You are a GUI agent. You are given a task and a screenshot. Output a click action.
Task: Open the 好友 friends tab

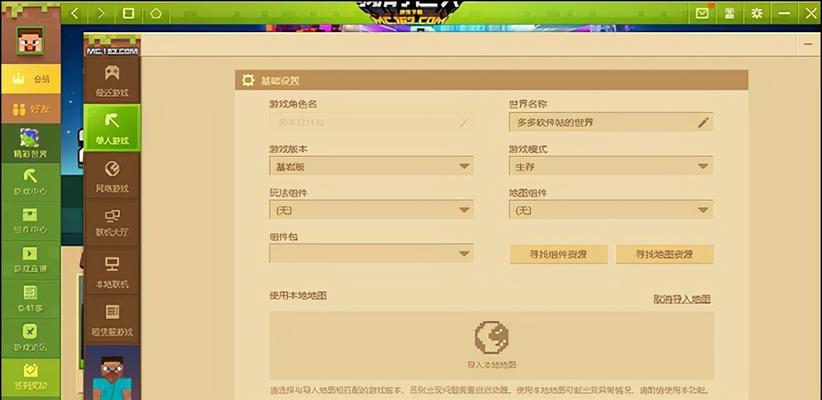point(30,109)
